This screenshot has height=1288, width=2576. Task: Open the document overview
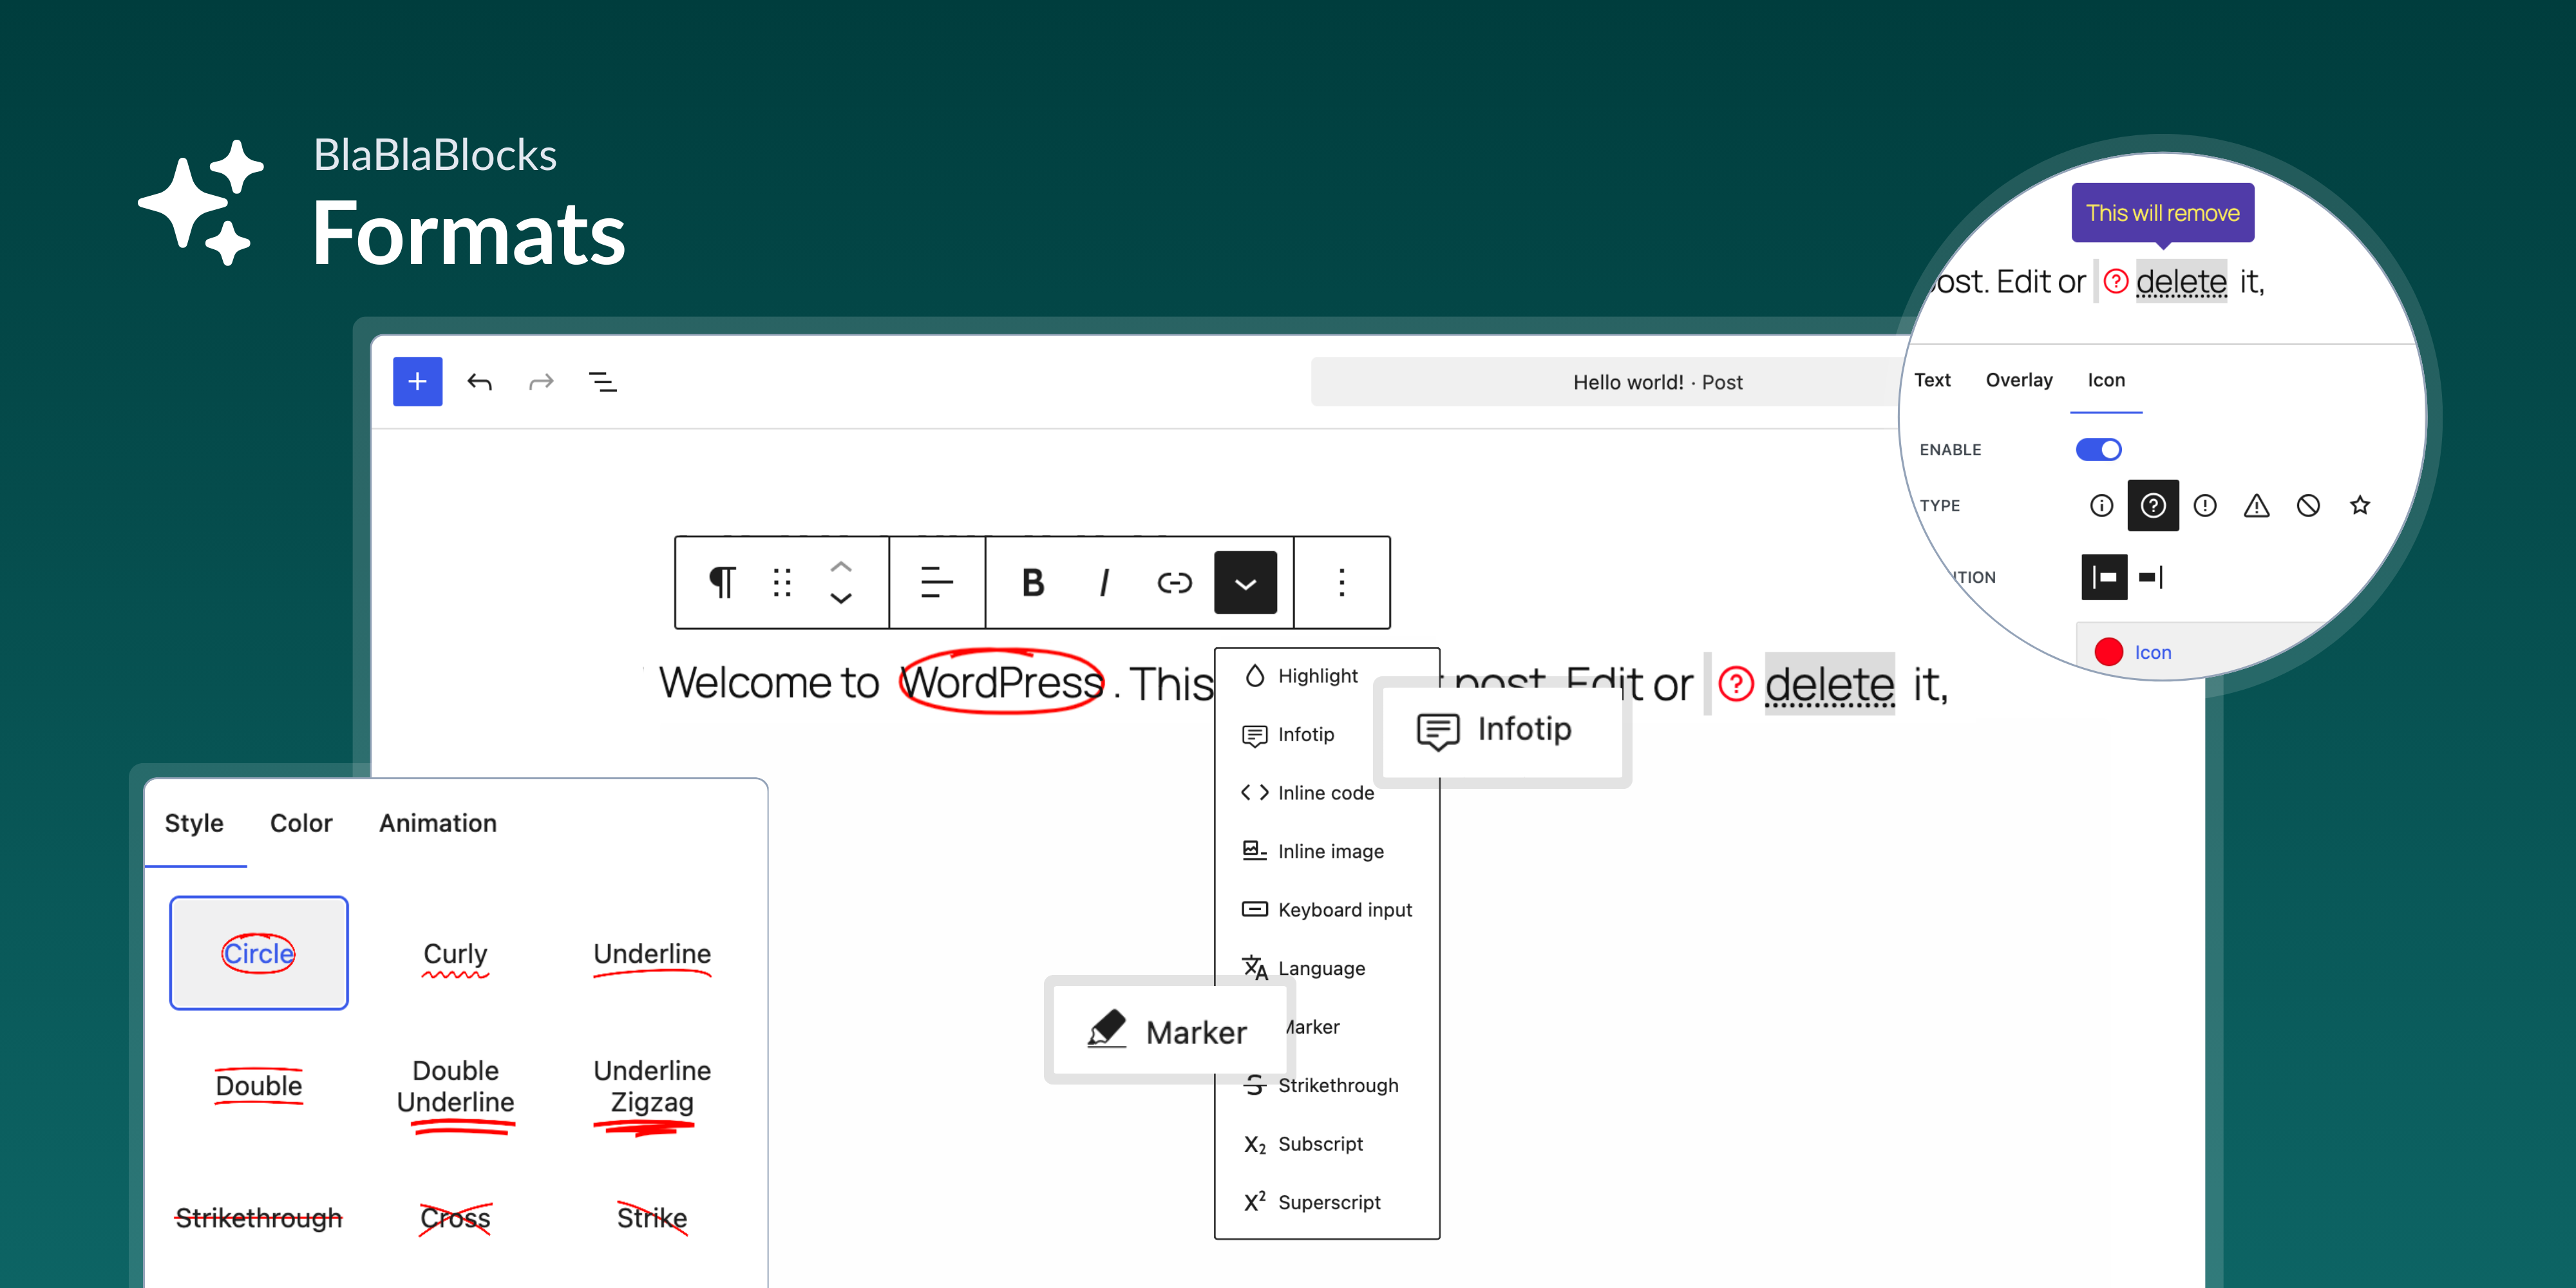[x=603, y=381]
